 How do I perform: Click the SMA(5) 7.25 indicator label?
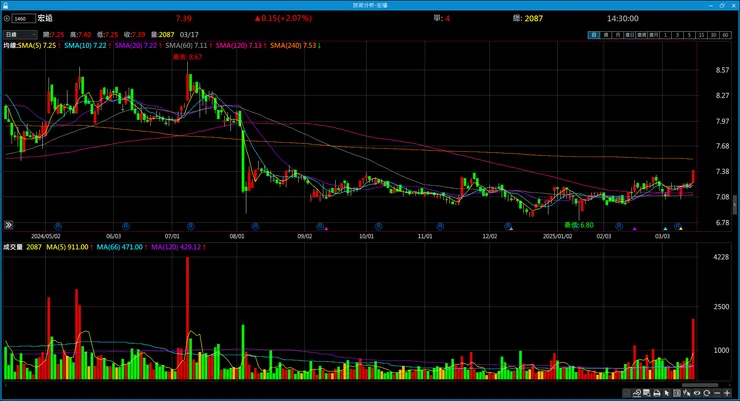(39, 45)
